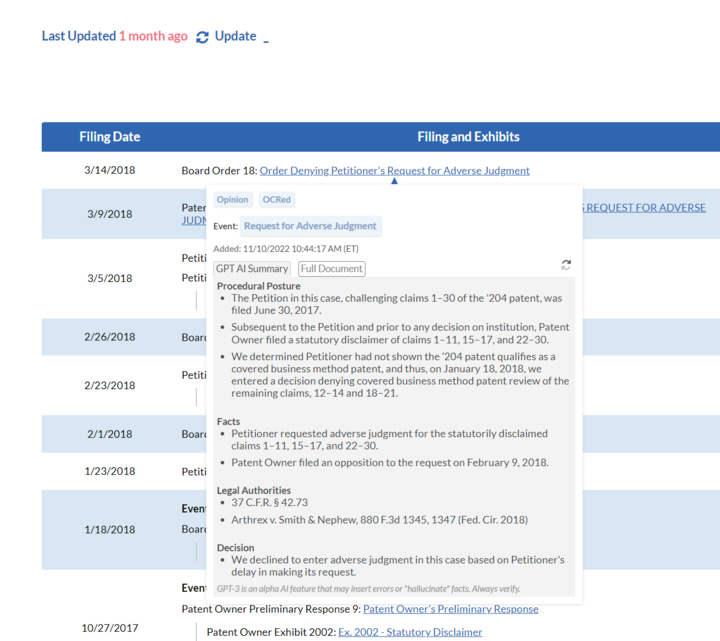Viewport: 720px width, 641px height.
Task: Click the Legal Authorities heading
Action: [x=253, y=490]
